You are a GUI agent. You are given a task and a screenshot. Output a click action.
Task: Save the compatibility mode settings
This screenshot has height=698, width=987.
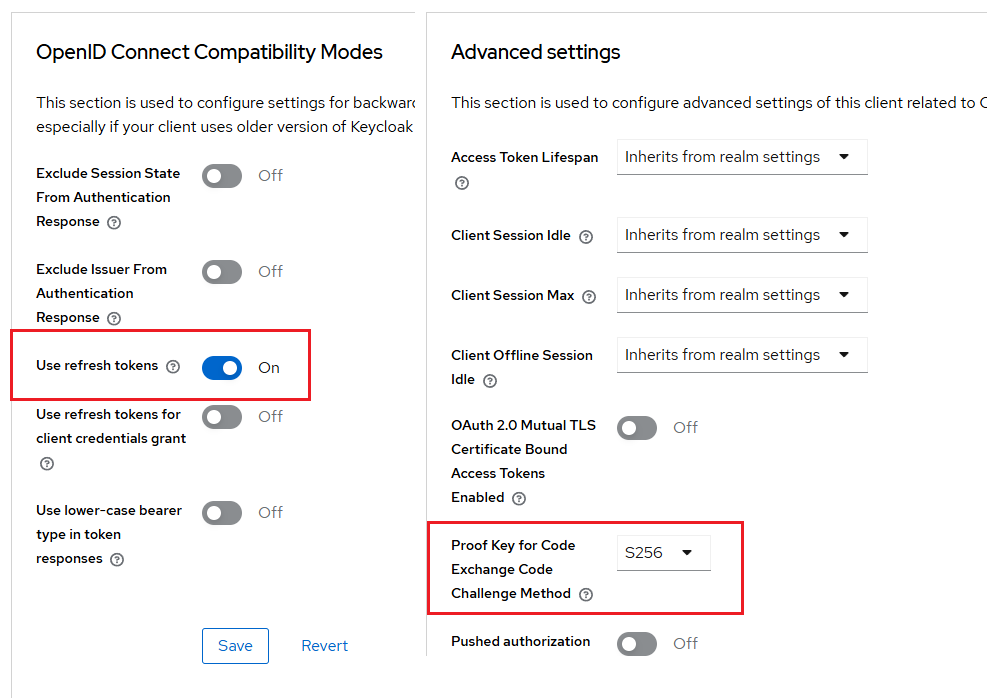pyautogui.click(x=235, y=646)
